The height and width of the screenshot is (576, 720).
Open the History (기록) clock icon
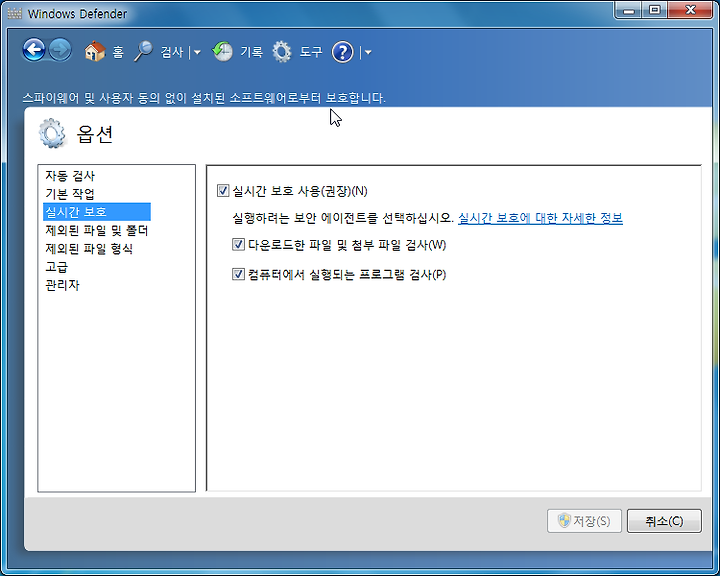point(222,51)
